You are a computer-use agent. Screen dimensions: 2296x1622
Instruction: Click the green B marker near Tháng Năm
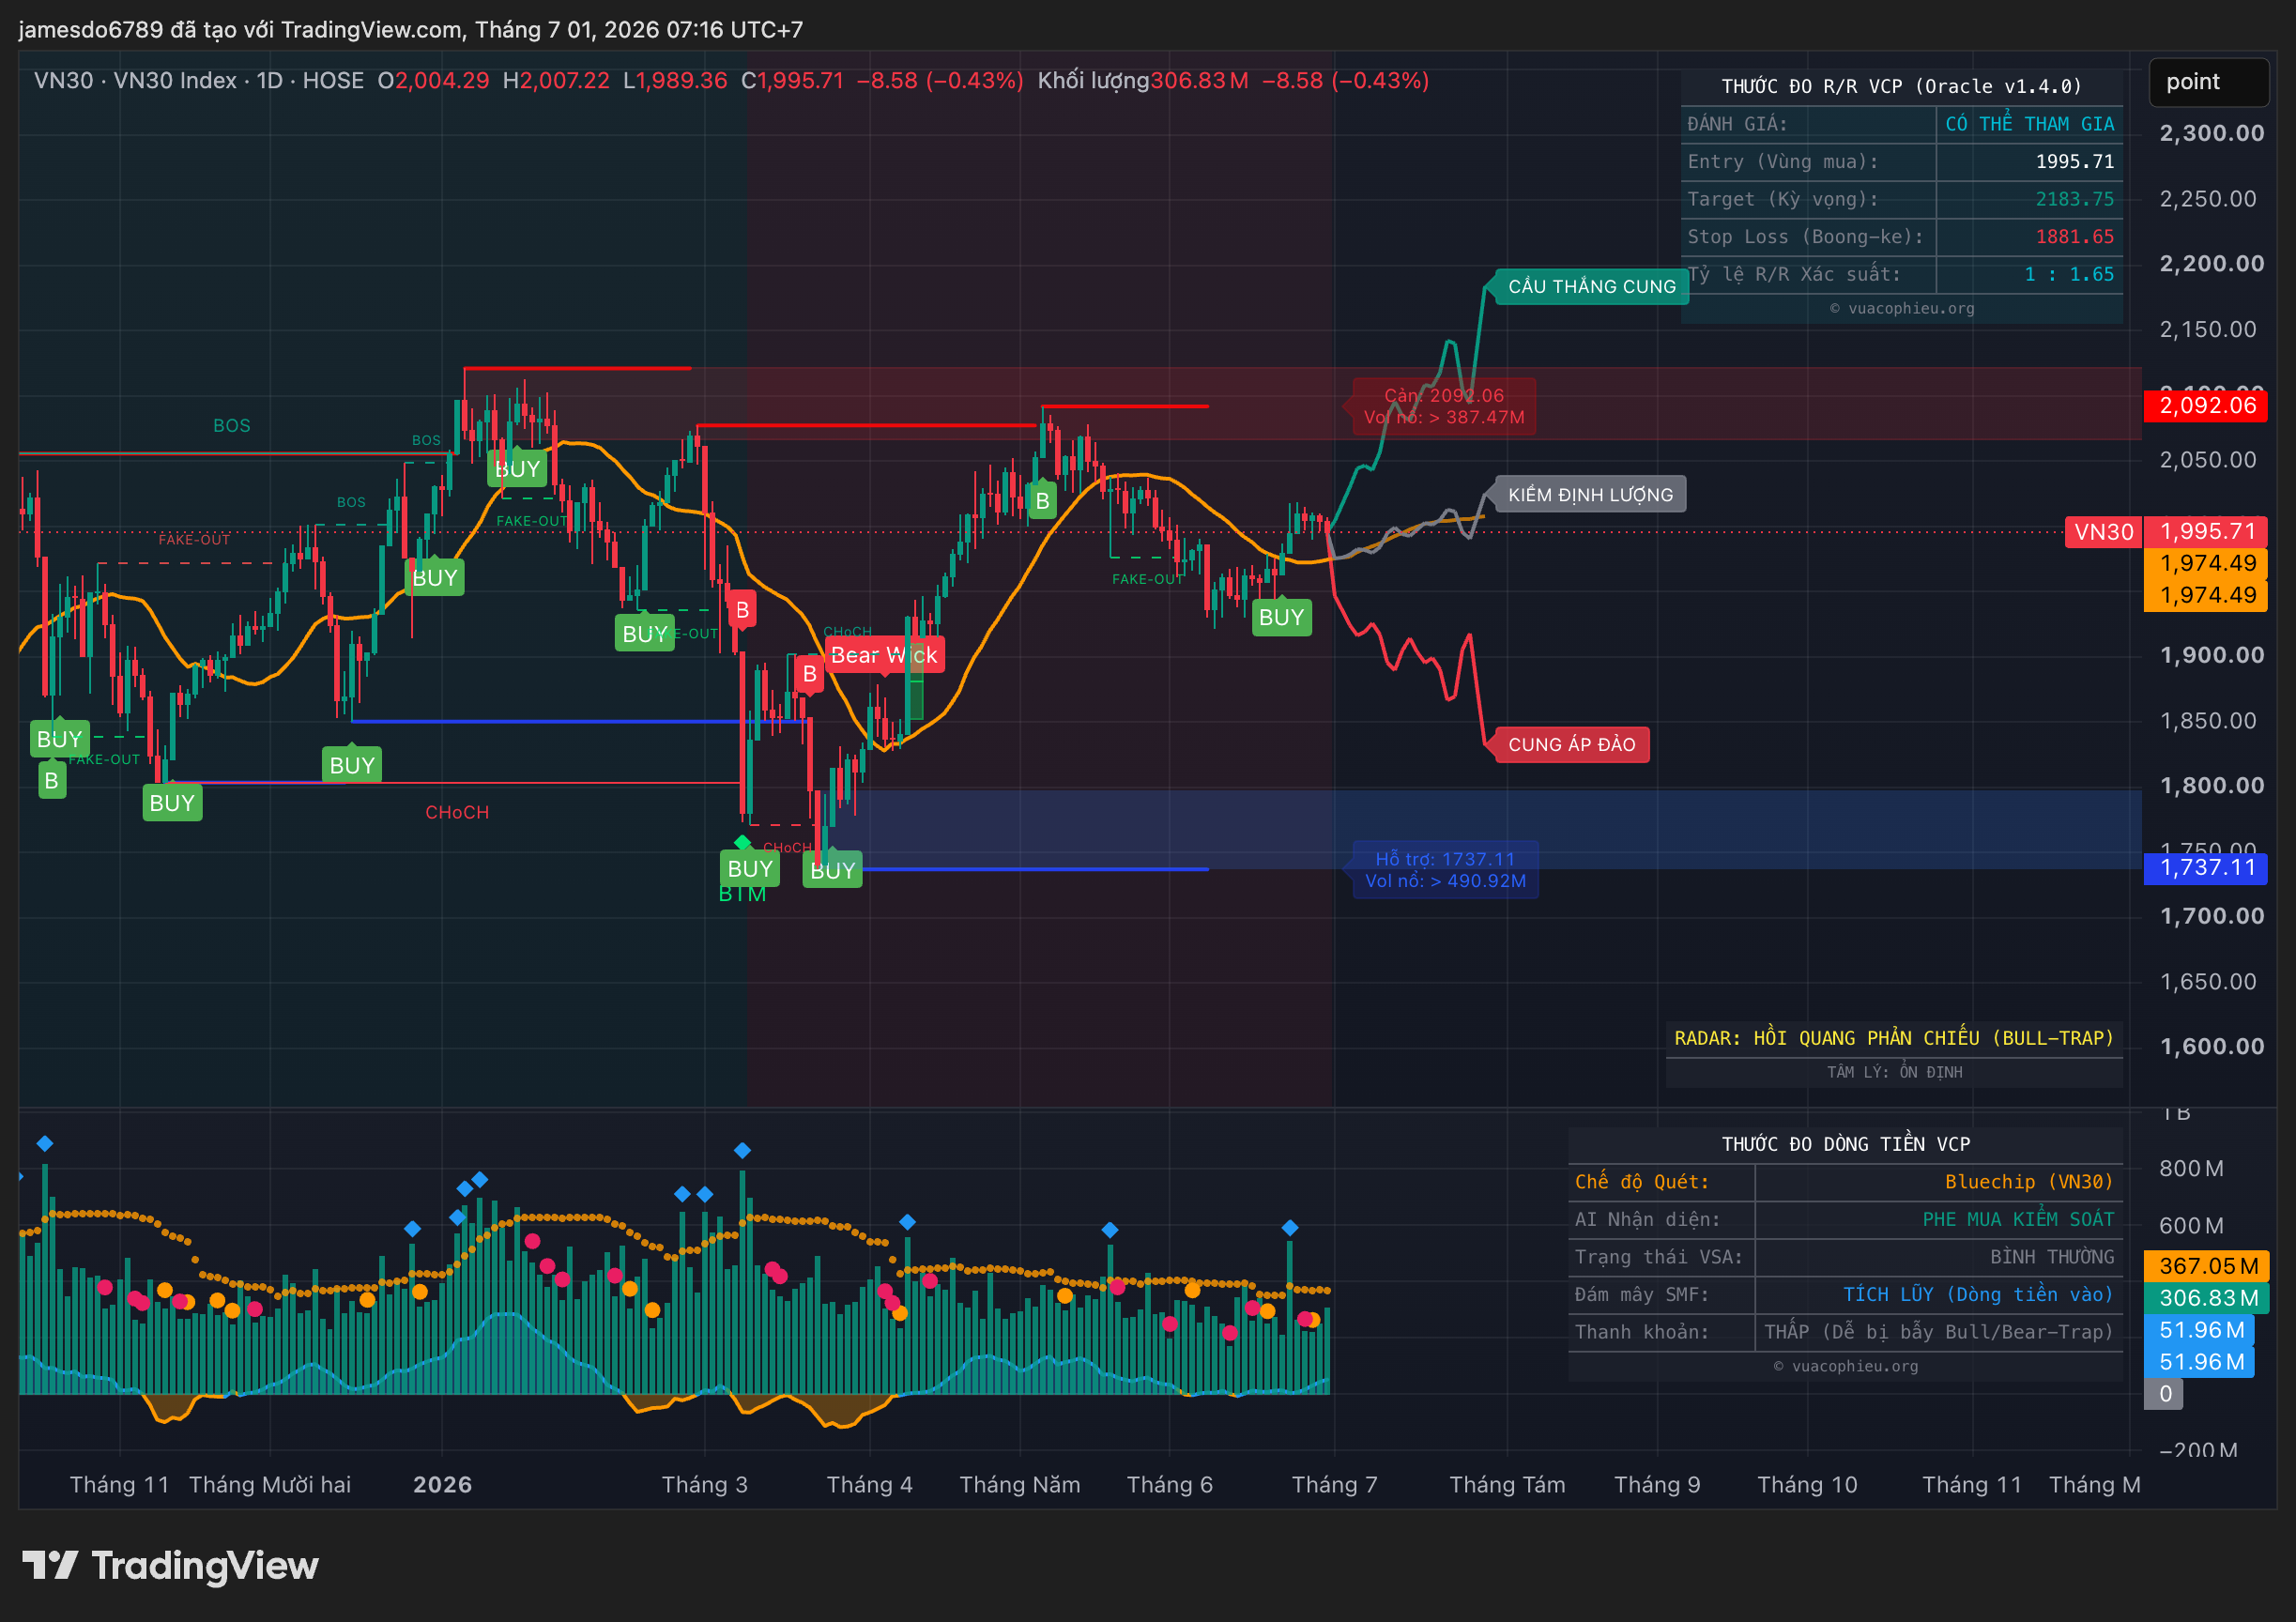pos(1042,501)
